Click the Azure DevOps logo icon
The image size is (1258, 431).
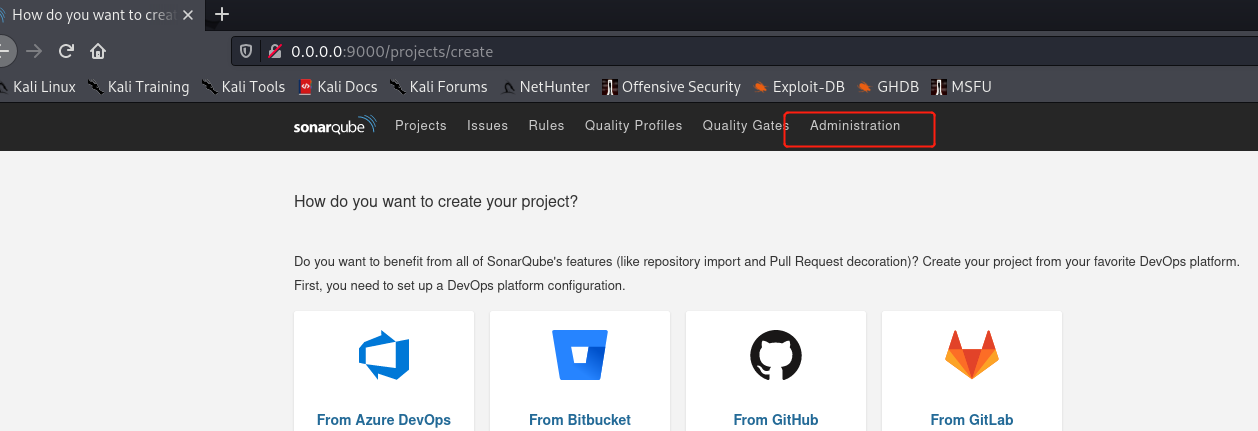click(x=384, y=355)
